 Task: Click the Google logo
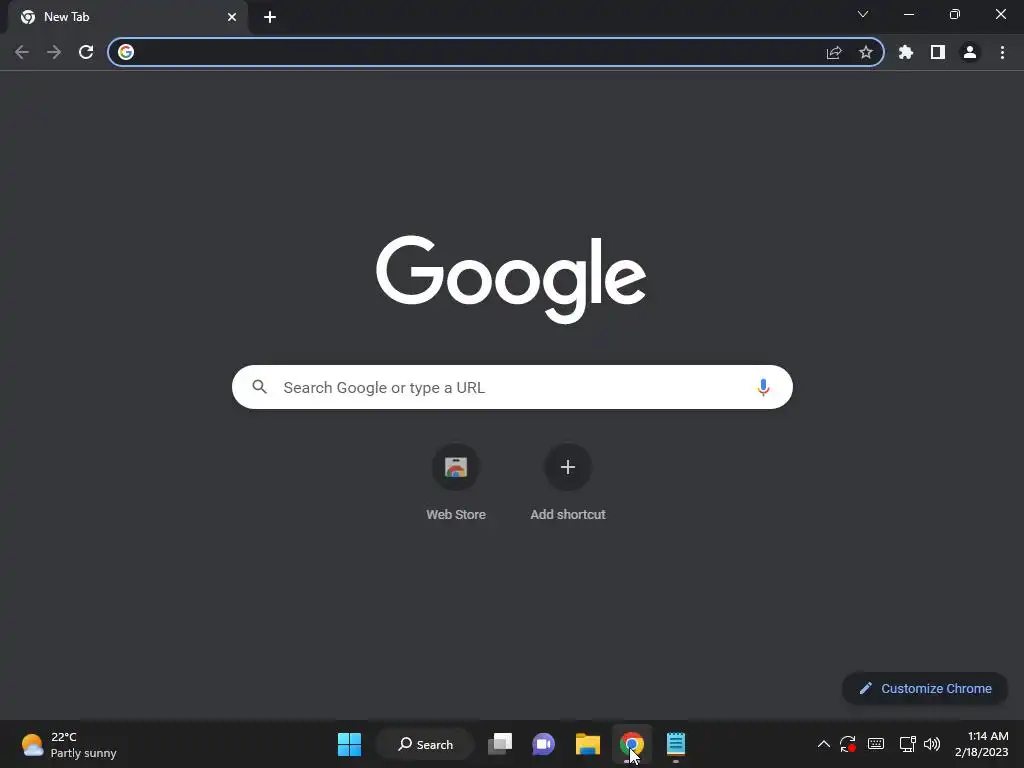click(511, 279)
